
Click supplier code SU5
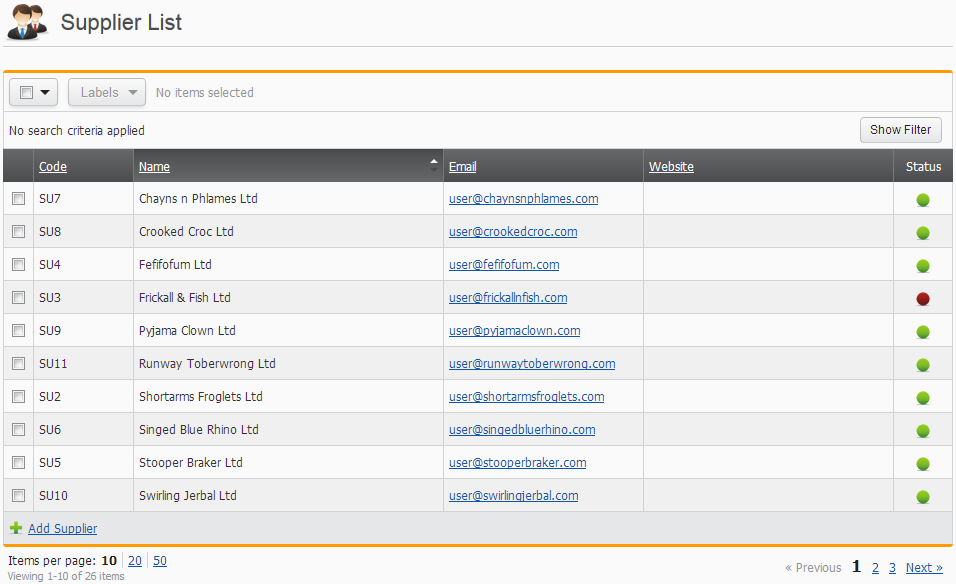pos(50,462)
